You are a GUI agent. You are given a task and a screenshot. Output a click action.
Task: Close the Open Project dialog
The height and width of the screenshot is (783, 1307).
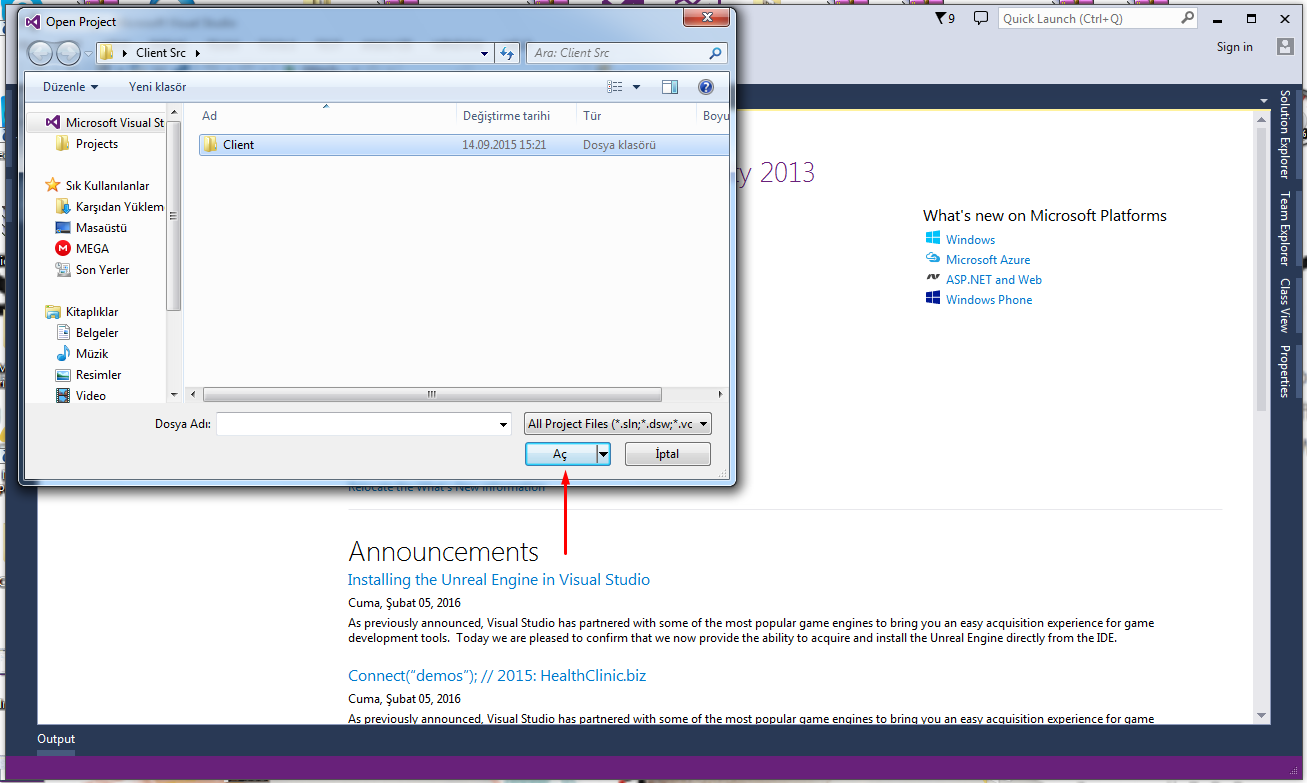[707, 19]
